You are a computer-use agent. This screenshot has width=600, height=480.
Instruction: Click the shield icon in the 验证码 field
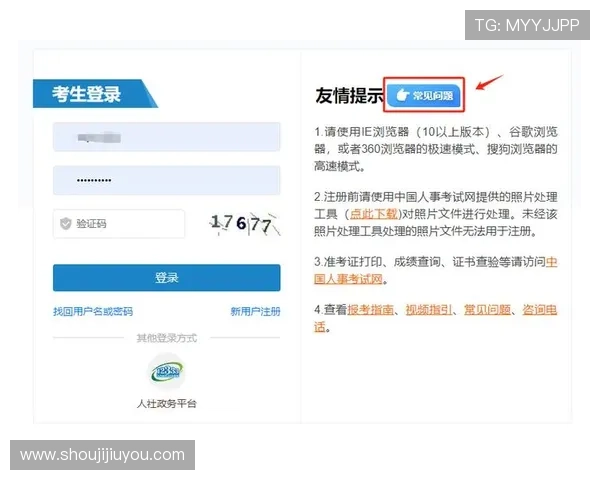pos(66,224)
